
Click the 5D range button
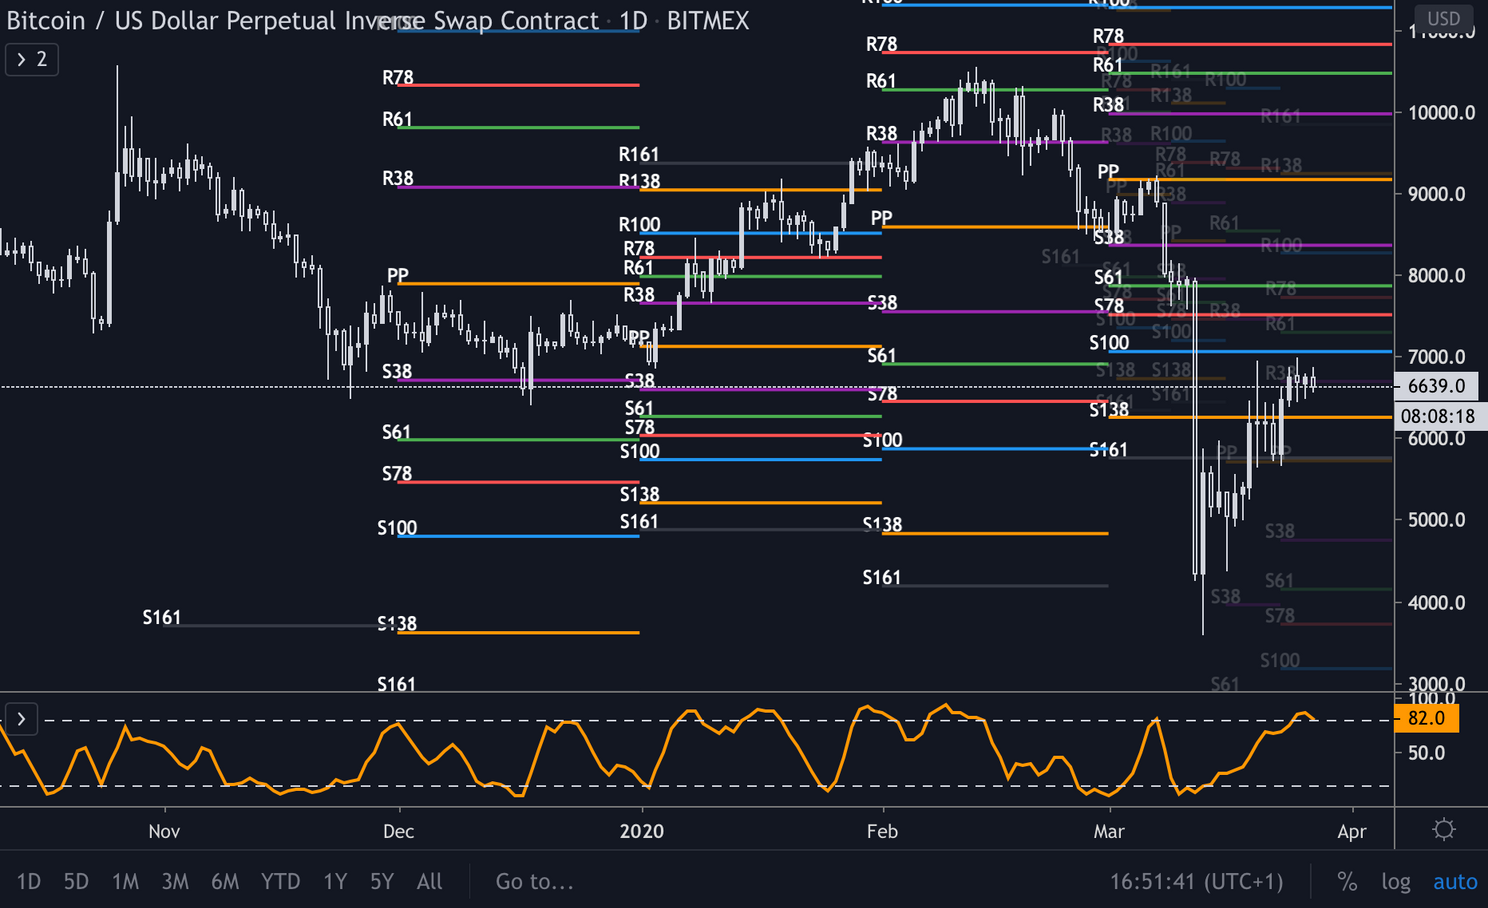(x=75, y=881)
